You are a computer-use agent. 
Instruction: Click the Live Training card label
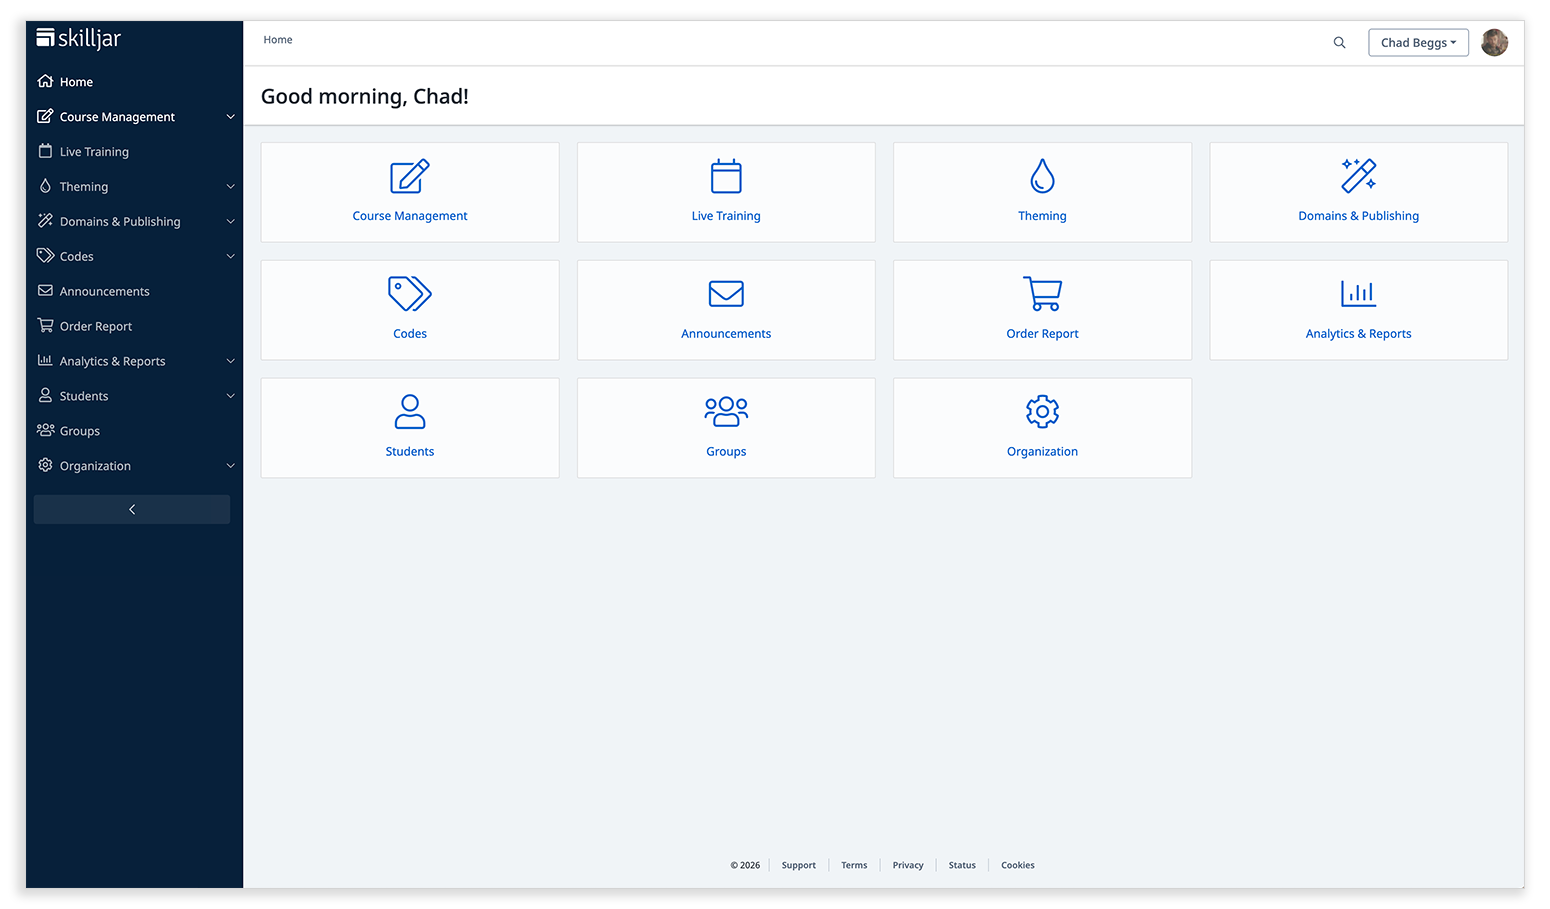[x=726, y=216]
